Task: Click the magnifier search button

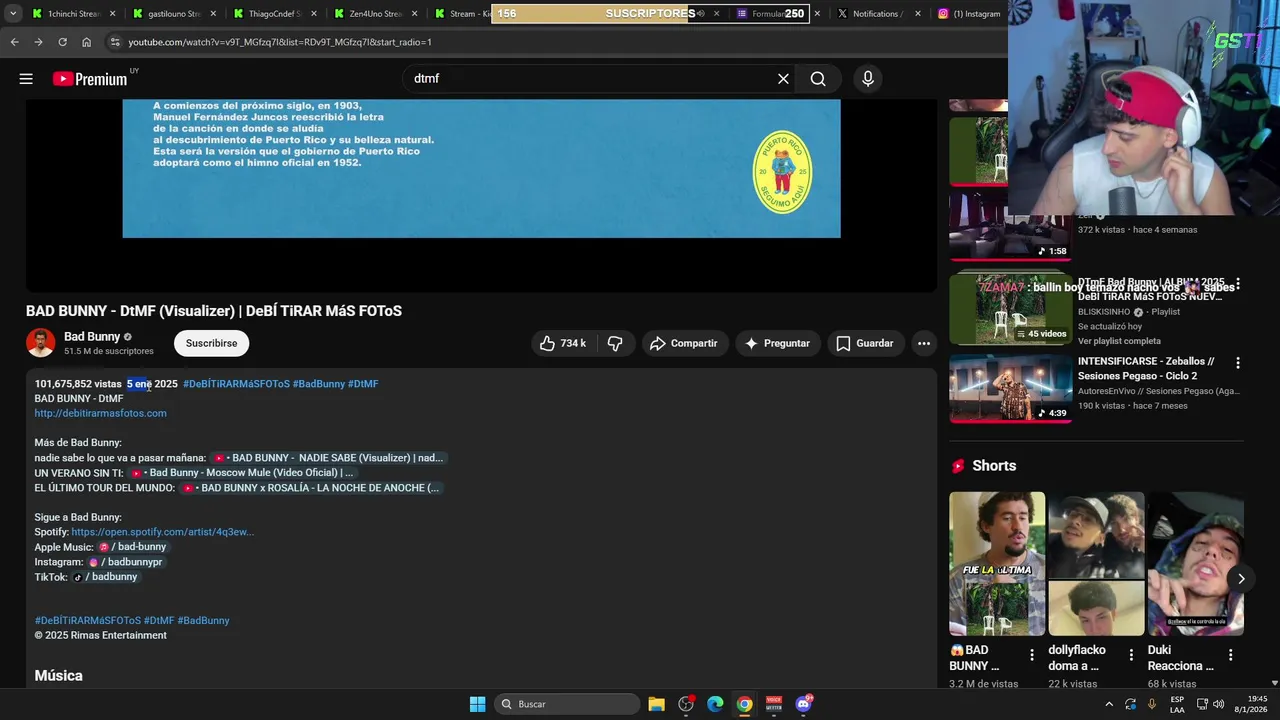Action: pos(818,79)
